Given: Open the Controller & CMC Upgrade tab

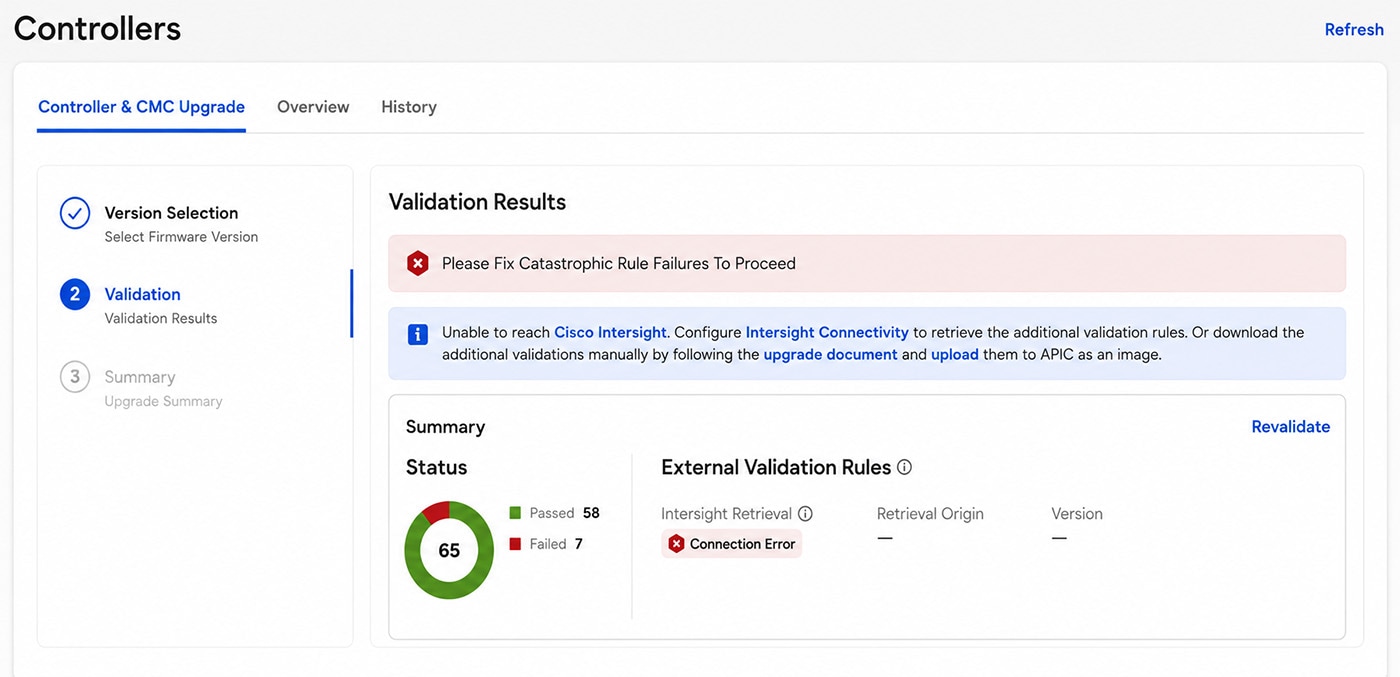Looking at the screenshot, I should (x=141, y=107).
